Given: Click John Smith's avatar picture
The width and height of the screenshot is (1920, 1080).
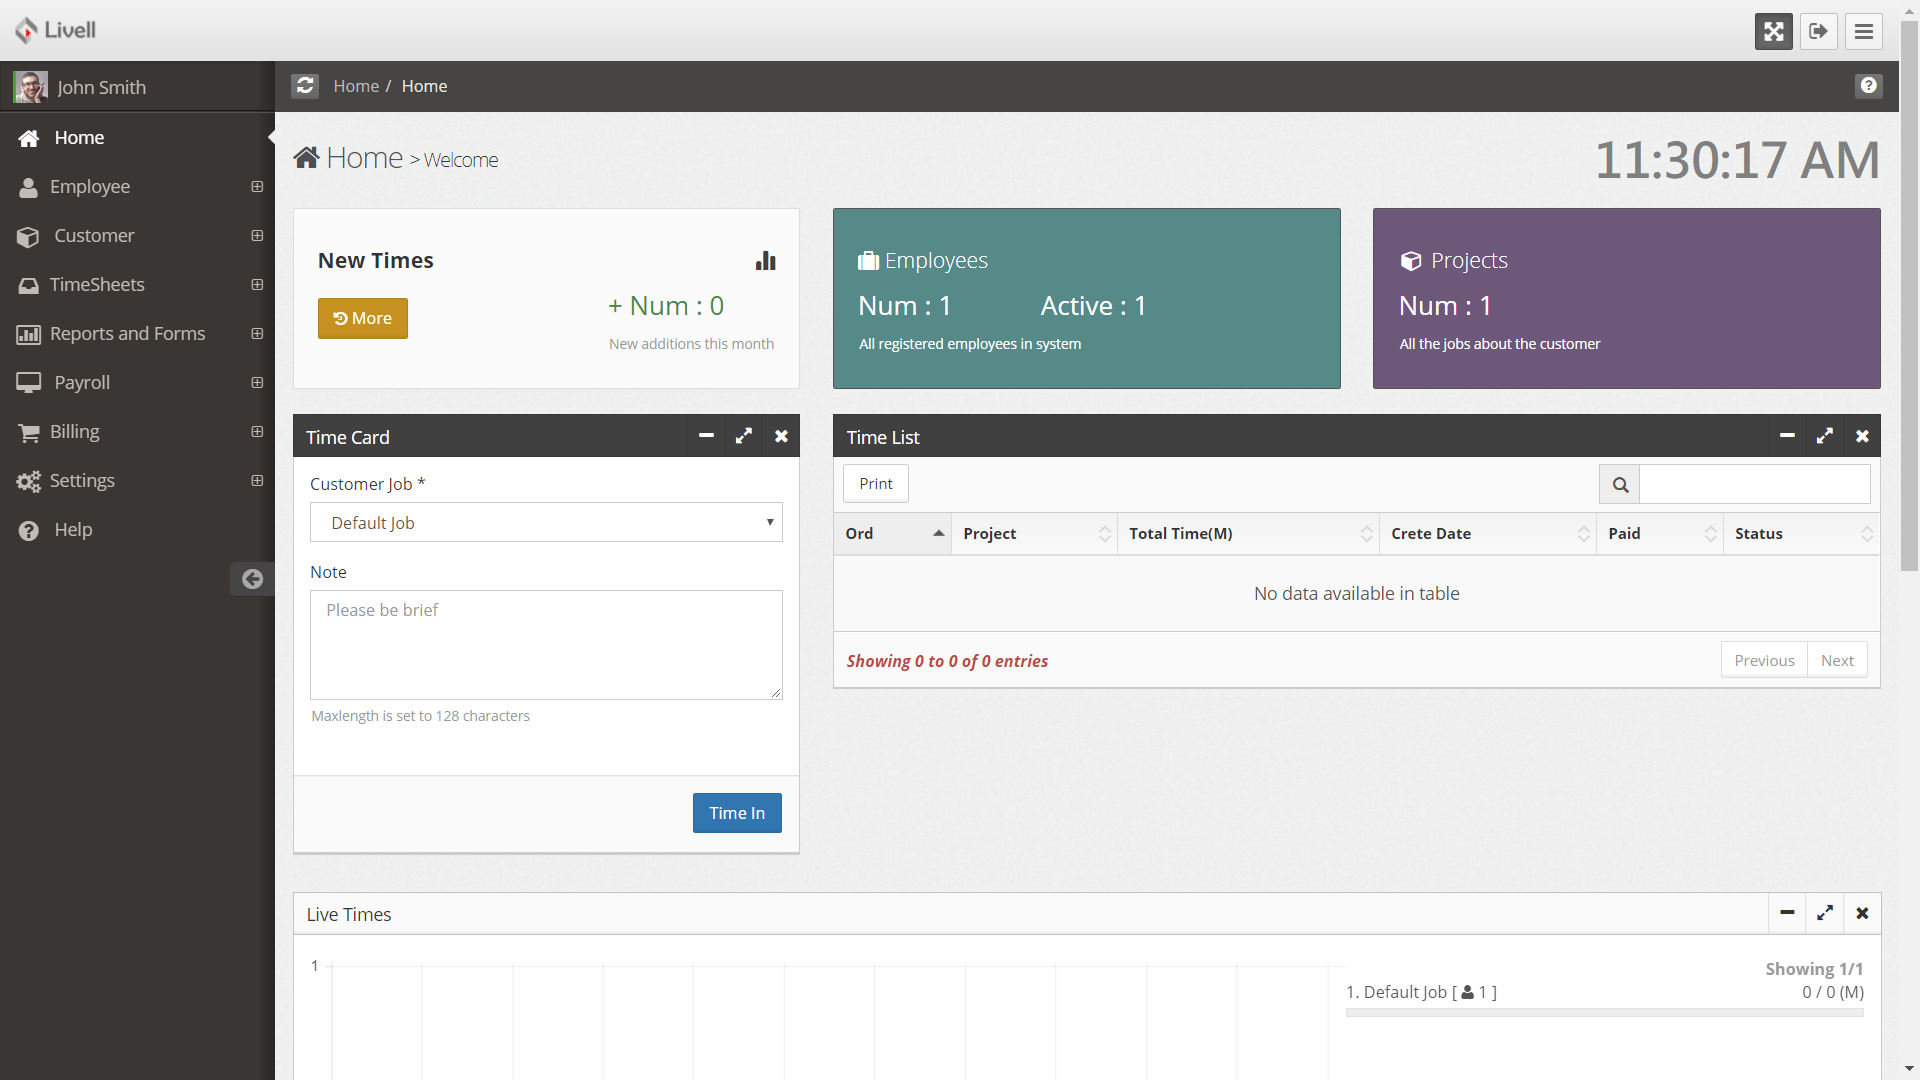Looking at the screenshot, I should (x=30, y=87).
